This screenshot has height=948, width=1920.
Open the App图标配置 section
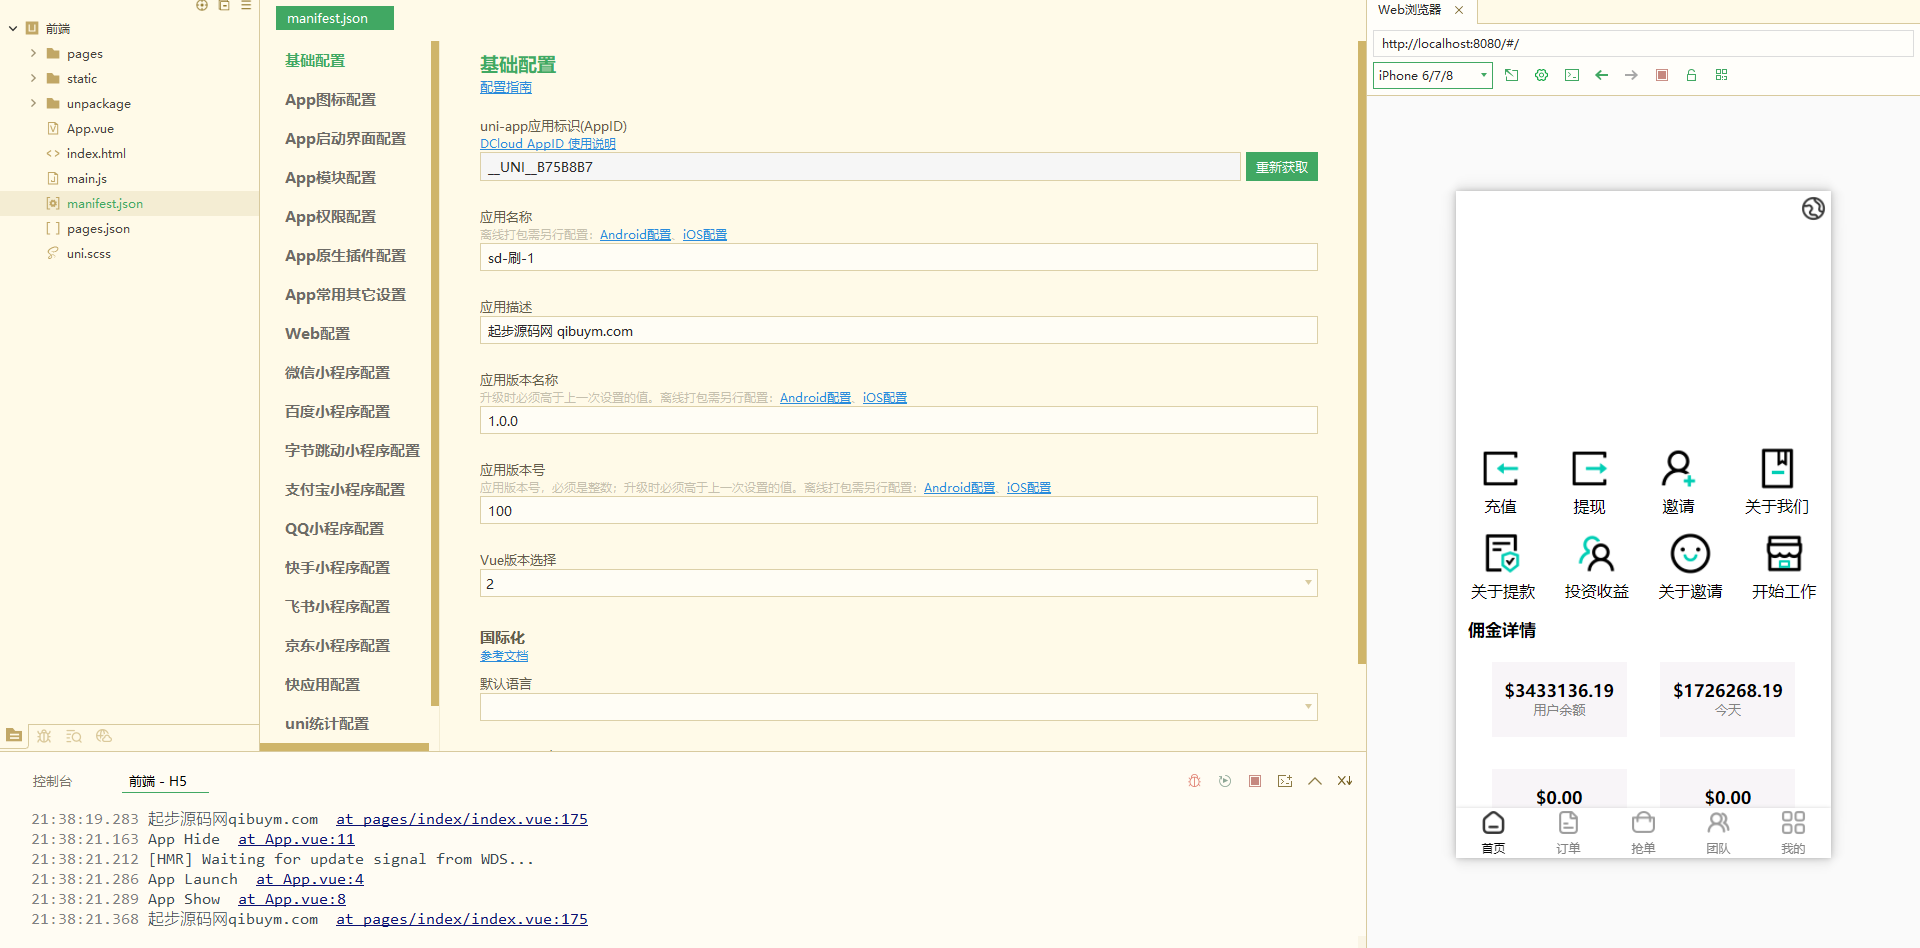[331, 100]
